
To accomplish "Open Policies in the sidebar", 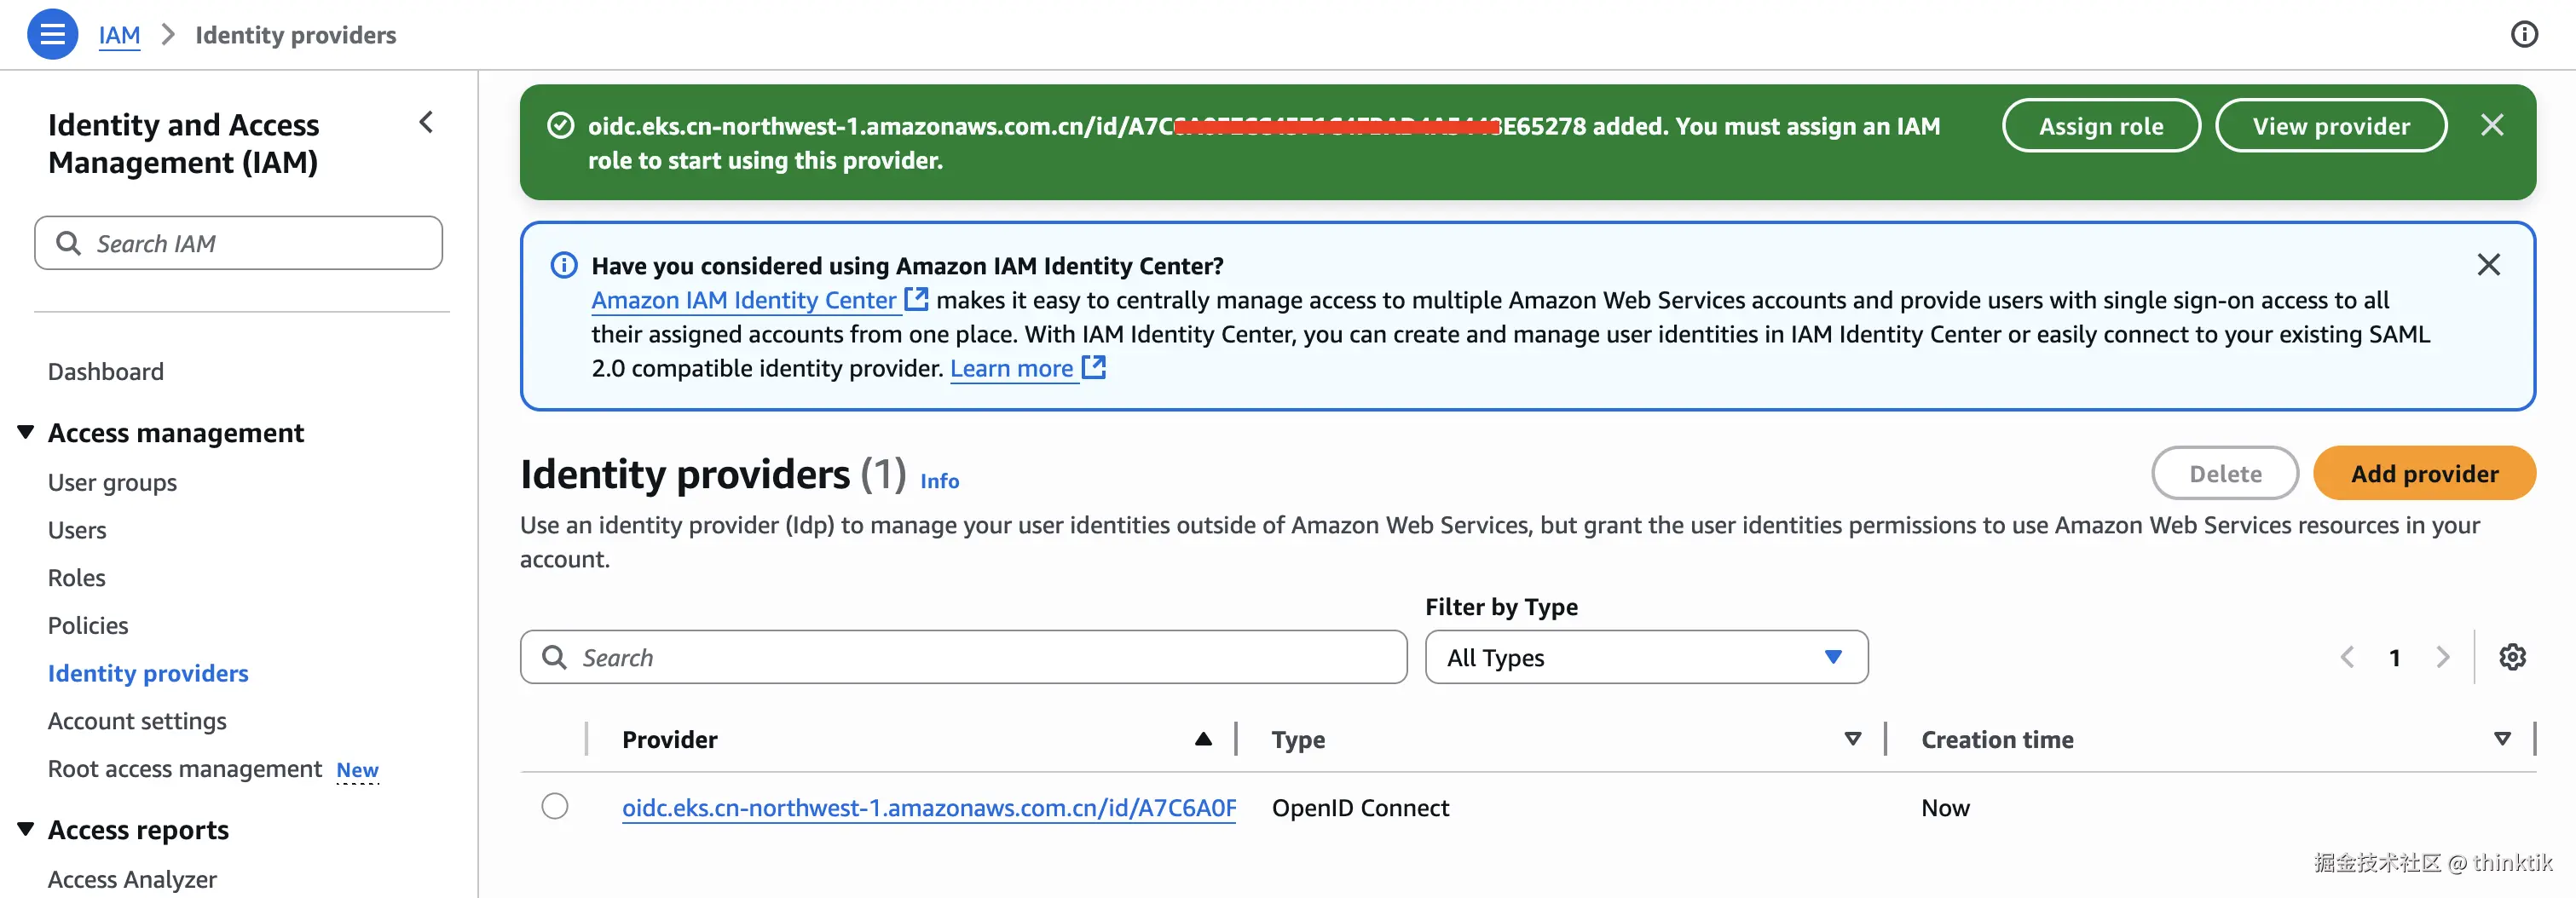I will coord(88,625).
